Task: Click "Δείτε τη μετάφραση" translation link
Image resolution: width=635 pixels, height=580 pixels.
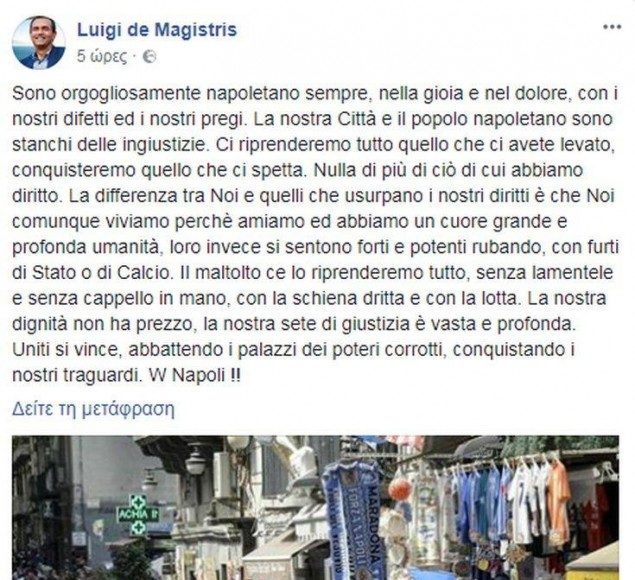Action: [94, 409]
